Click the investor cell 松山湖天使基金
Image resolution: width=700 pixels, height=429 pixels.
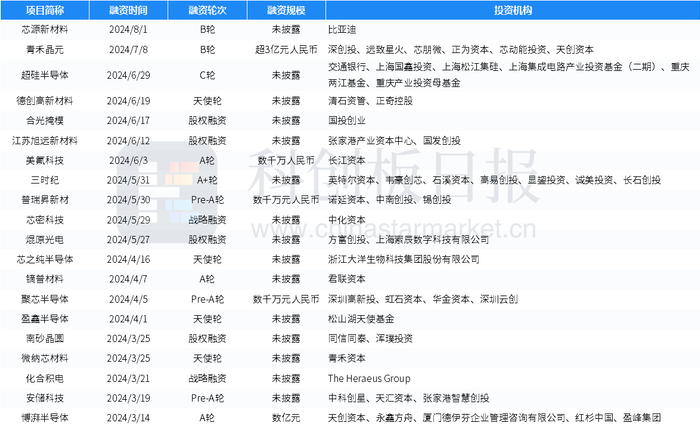tap(361, 319)
